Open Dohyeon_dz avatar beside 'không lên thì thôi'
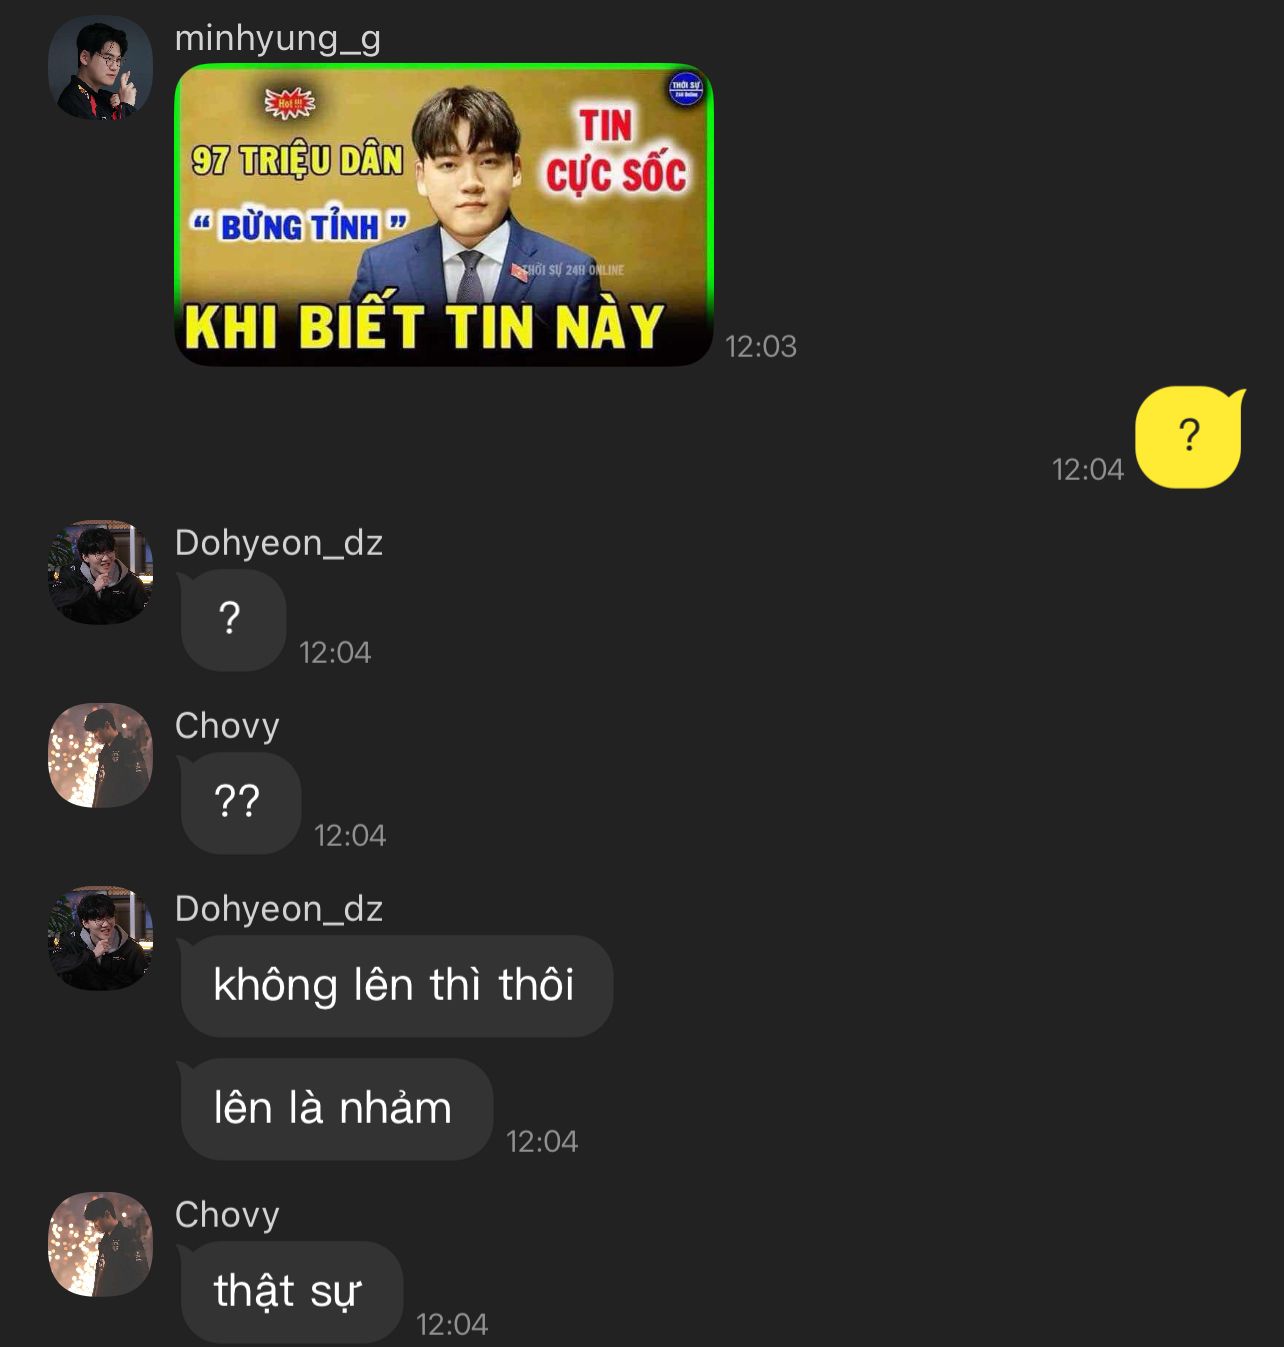This screenshot has height=1347, width=1284. coord(100,938)
